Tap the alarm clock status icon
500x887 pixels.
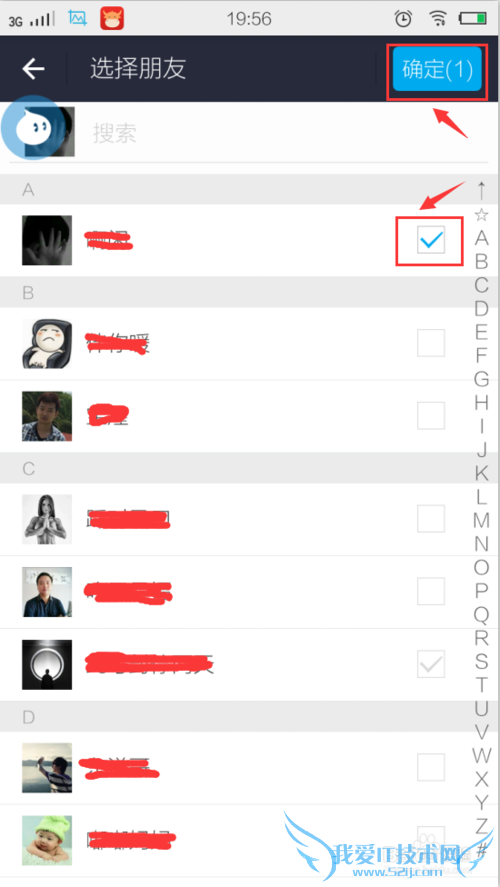tap(403, 19)
